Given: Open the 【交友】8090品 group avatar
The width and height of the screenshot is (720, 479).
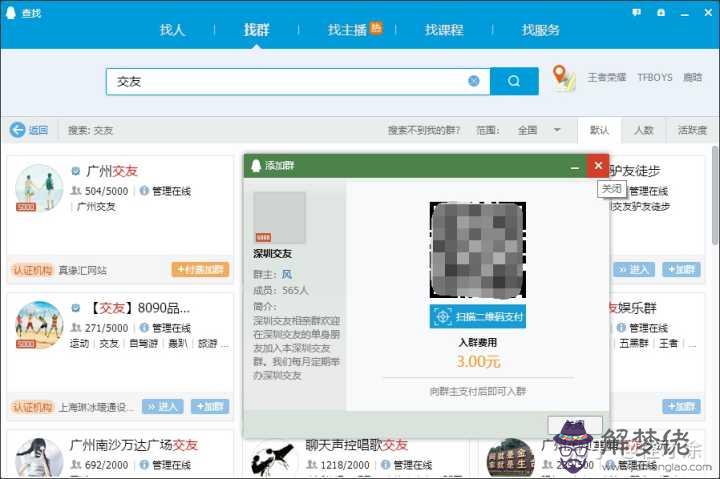Looking at the screenshot, I should click(x=39, y=325).
